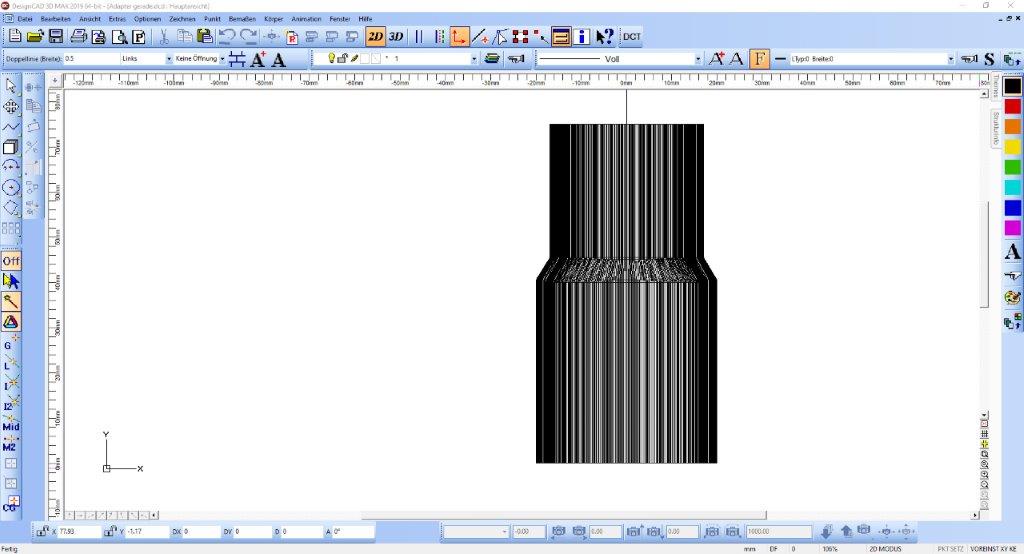Click the Print icon
This screenshot has width=1024, height=554.
click(78, 37)
